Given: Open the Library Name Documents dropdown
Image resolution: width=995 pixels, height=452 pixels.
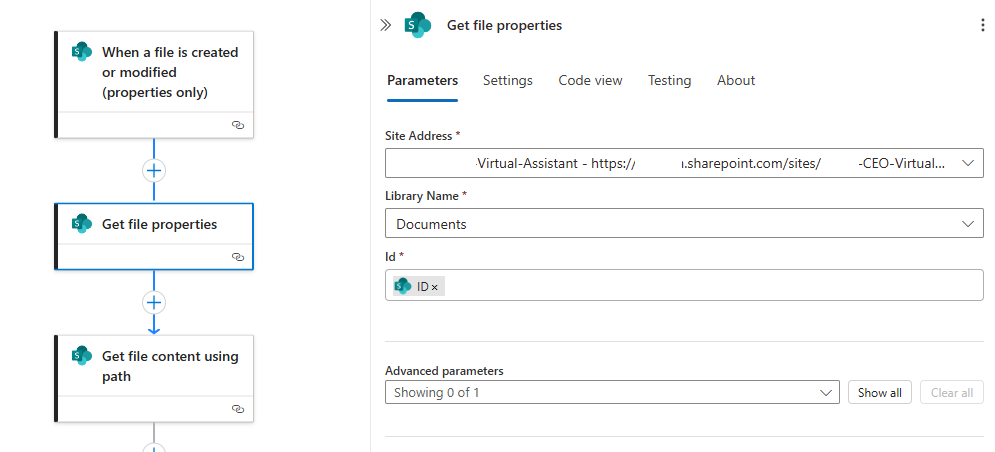Looking at the screenshot, I should click(x=967, y=224).
